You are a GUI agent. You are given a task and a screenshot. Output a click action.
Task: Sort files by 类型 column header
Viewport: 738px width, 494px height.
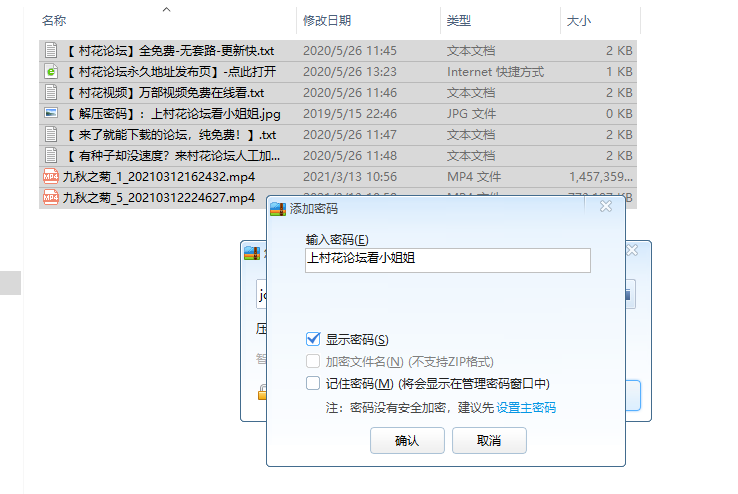tap(459, 21)
